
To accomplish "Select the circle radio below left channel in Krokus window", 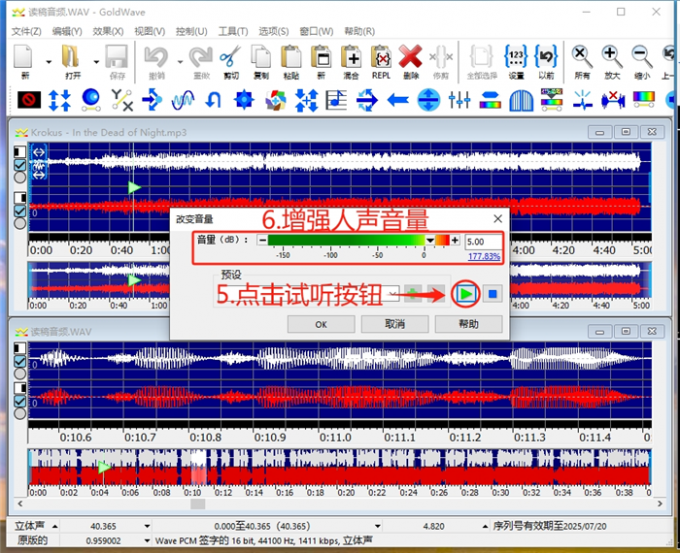I will pyautogui.click(x=20, y=177).
